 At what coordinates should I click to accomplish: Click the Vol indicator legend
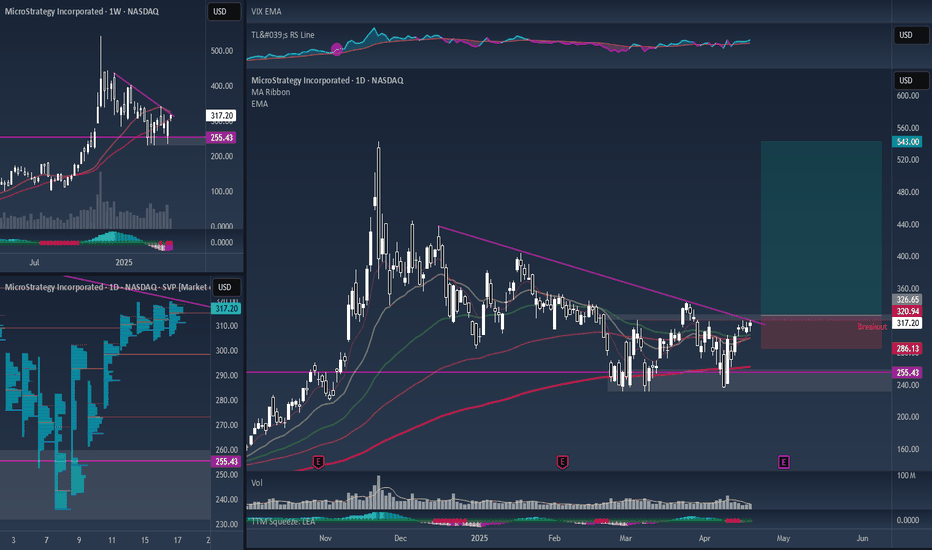pos(257,483)
